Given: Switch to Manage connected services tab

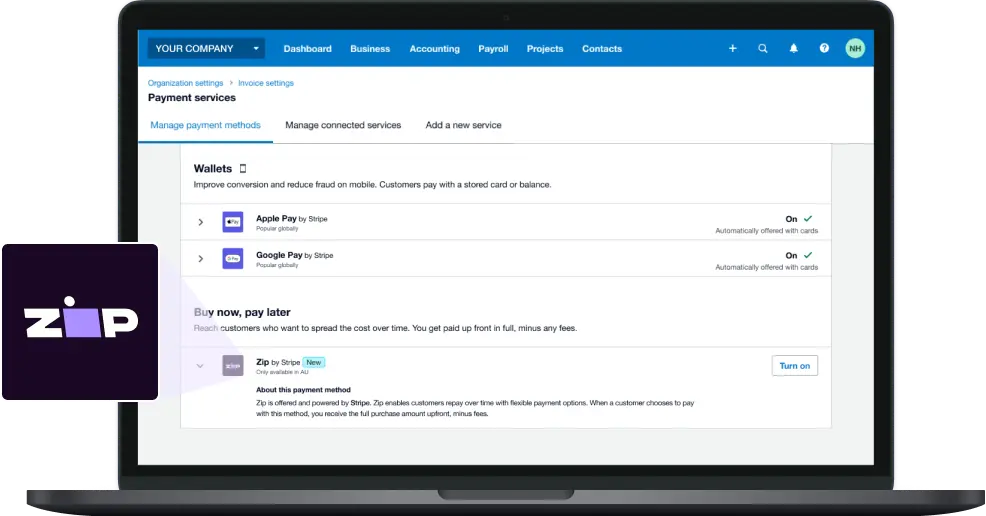Looking at the screenshot, I should click(343, 125).
